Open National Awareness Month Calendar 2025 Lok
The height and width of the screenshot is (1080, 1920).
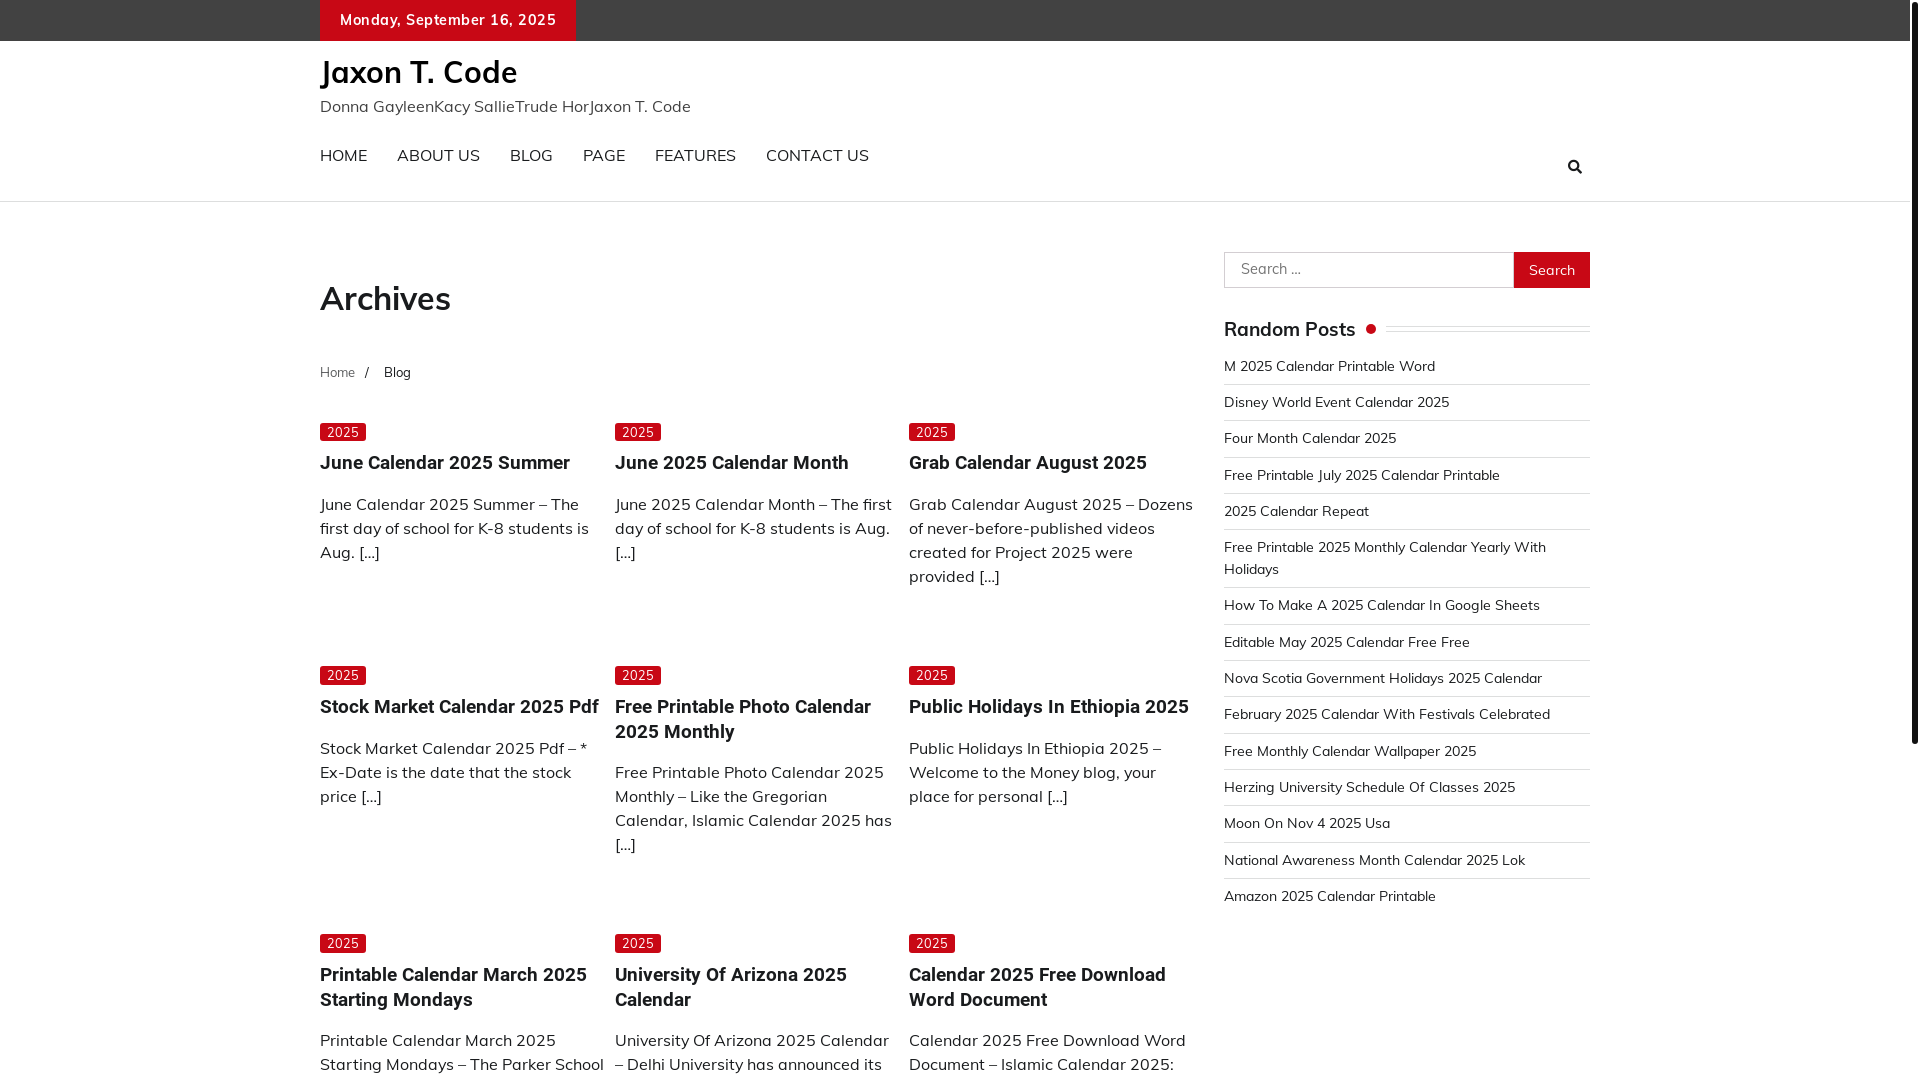(x=1374, y=860)
